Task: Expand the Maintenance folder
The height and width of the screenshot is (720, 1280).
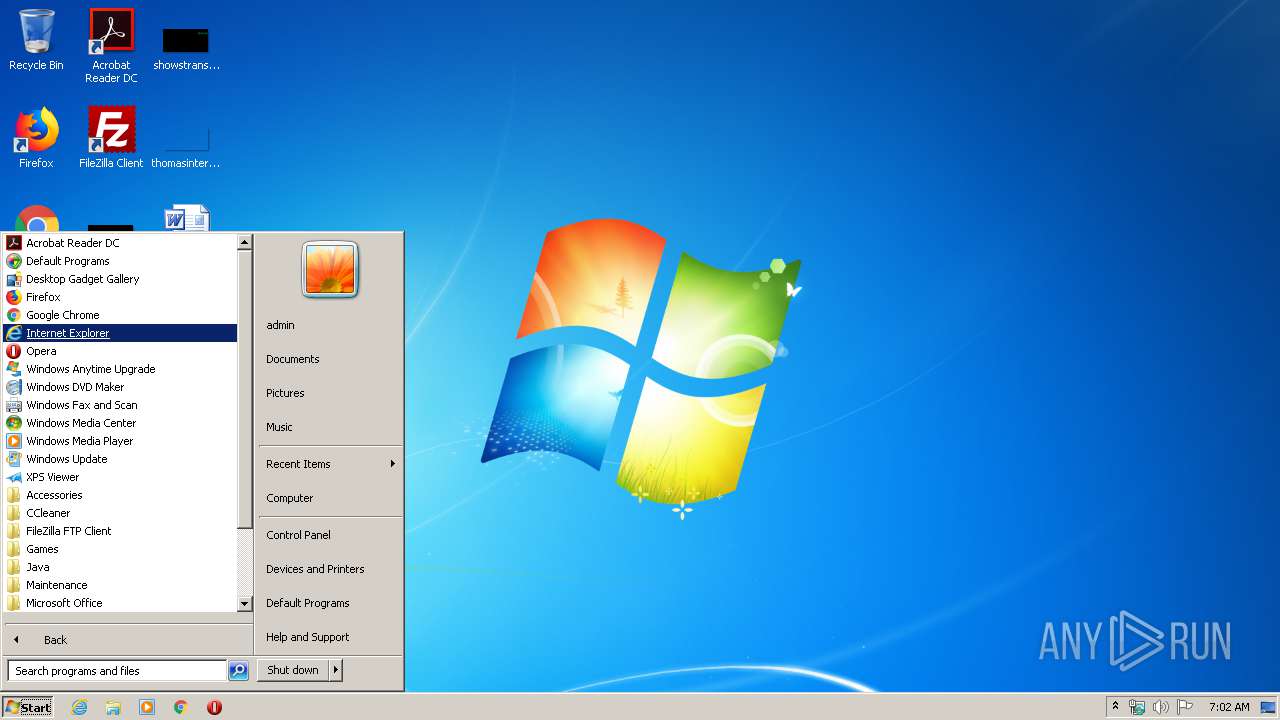Action: pyautogui.click(x=120, y=585)
